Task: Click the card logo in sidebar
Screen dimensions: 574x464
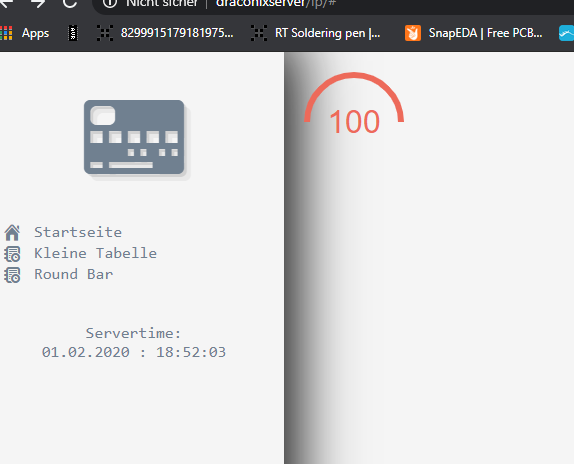Action: (x=134, y=137)
